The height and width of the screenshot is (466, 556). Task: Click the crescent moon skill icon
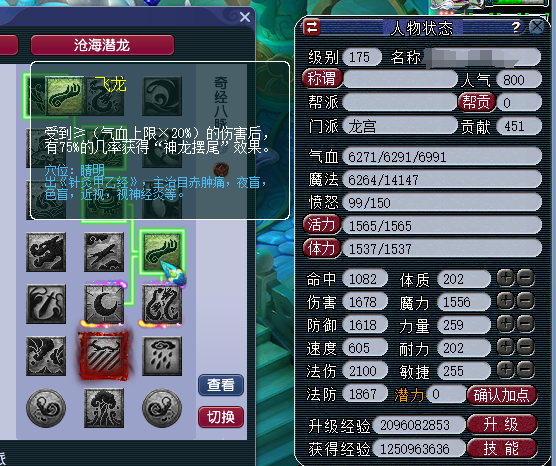[x=104, y=304]
